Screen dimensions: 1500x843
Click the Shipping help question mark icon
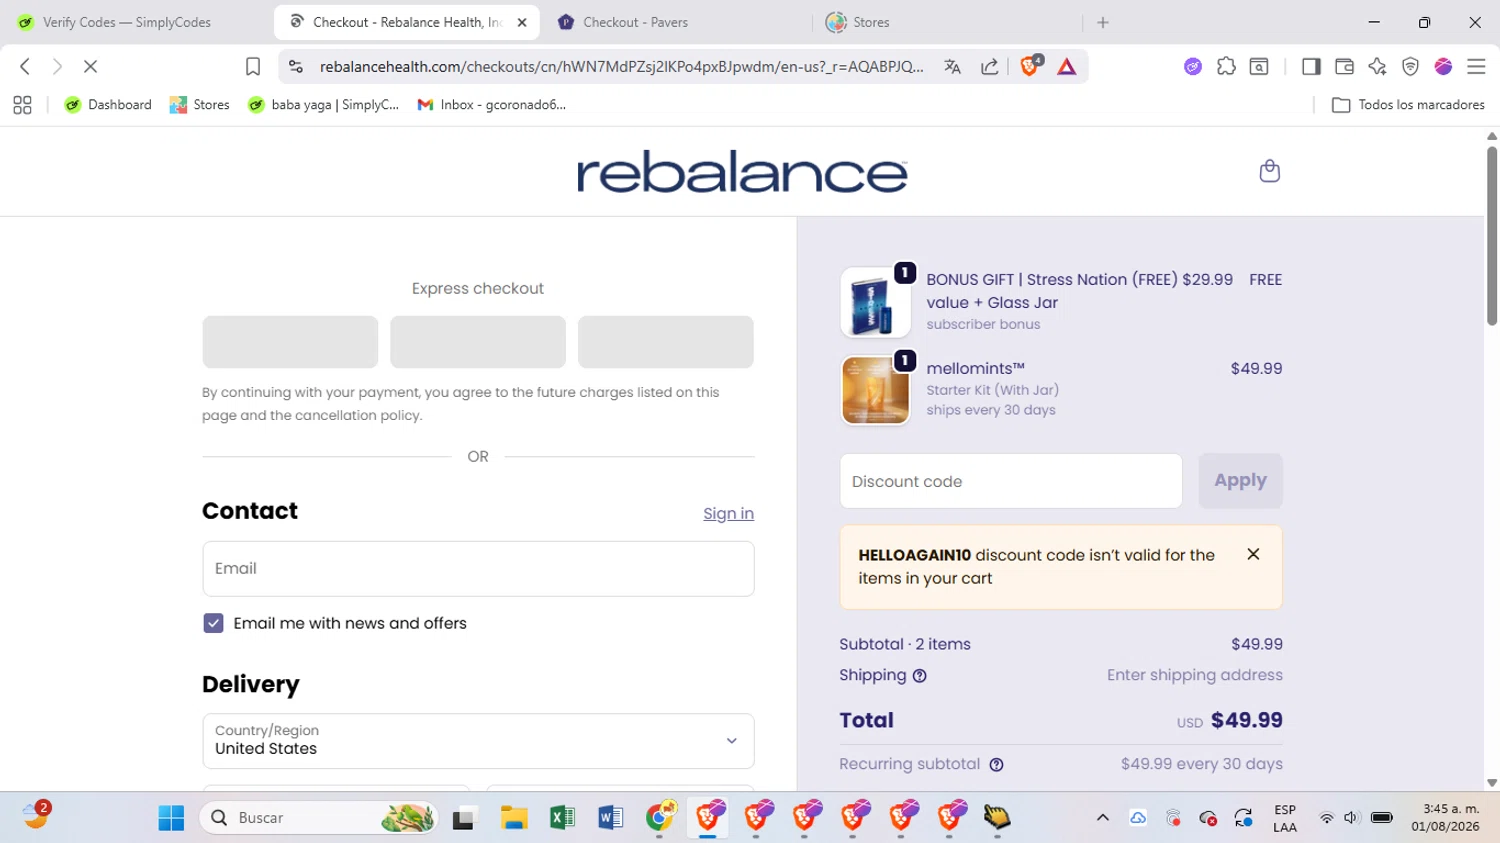tap(920, 676)
